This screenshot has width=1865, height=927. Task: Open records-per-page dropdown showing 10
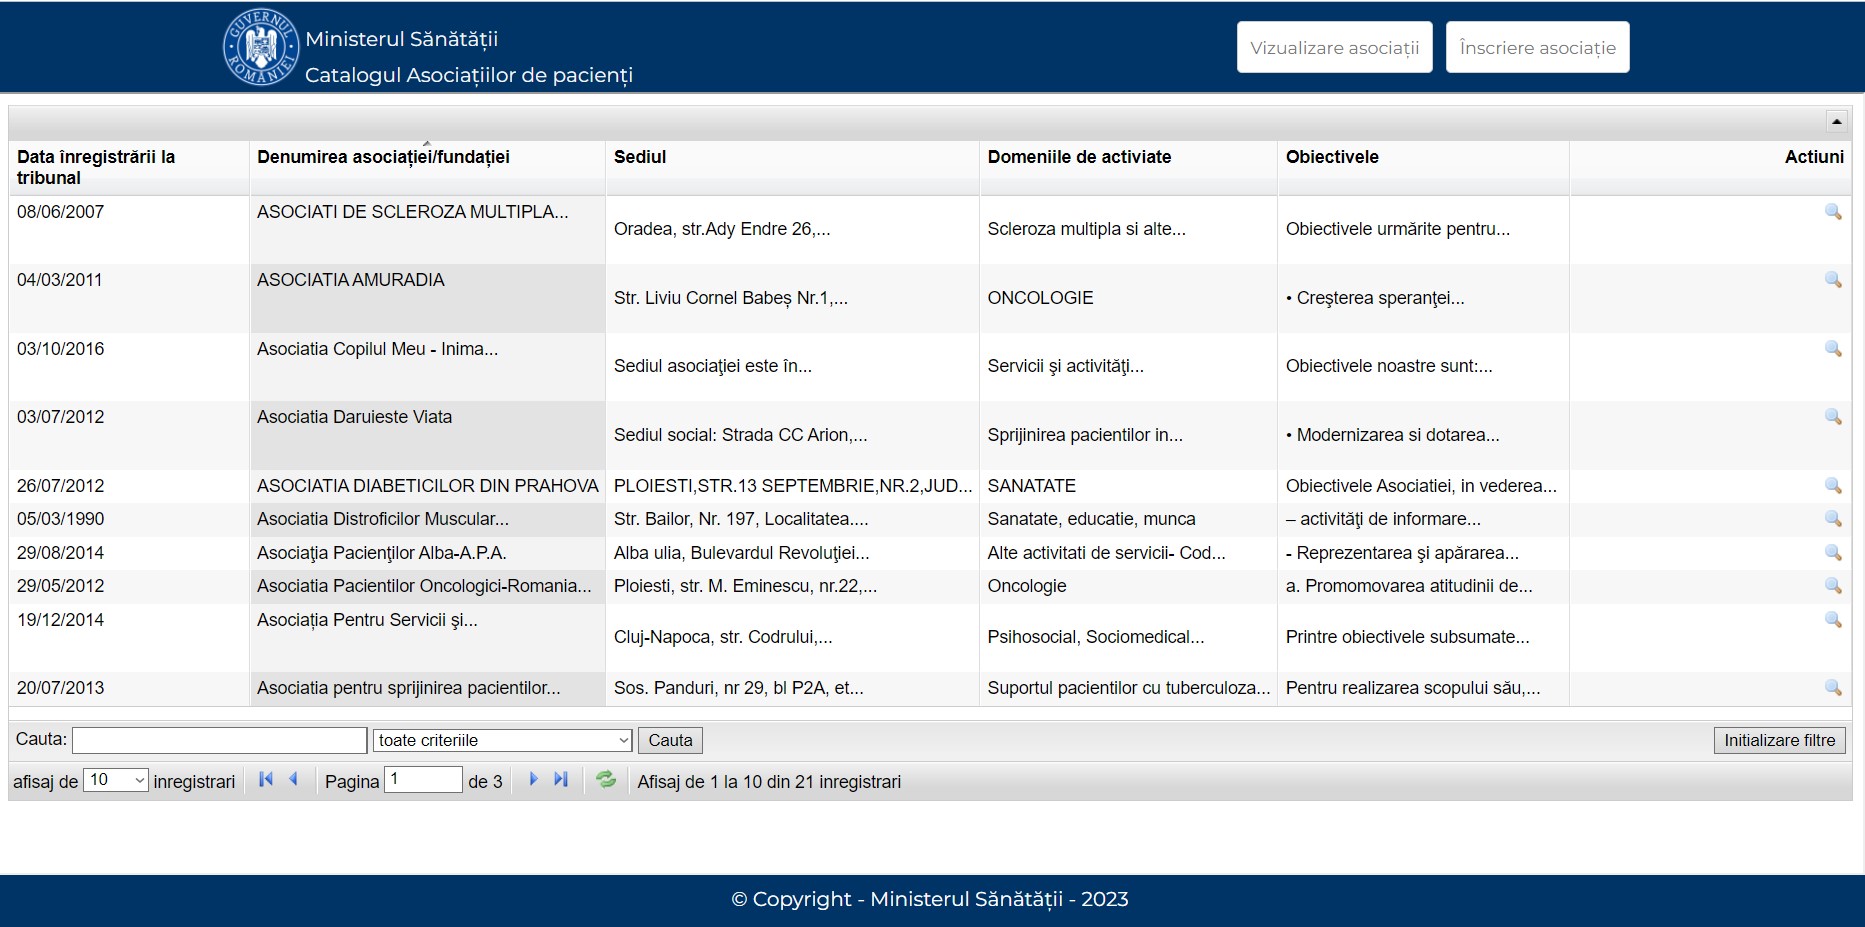coord(116,780)
